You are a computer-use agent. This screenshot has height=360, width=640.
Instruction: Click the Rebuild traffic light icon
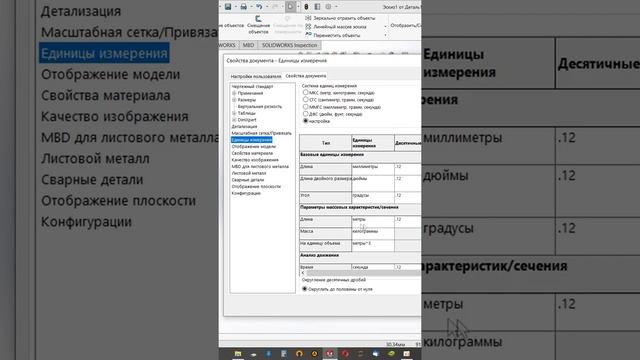point(306,7)
